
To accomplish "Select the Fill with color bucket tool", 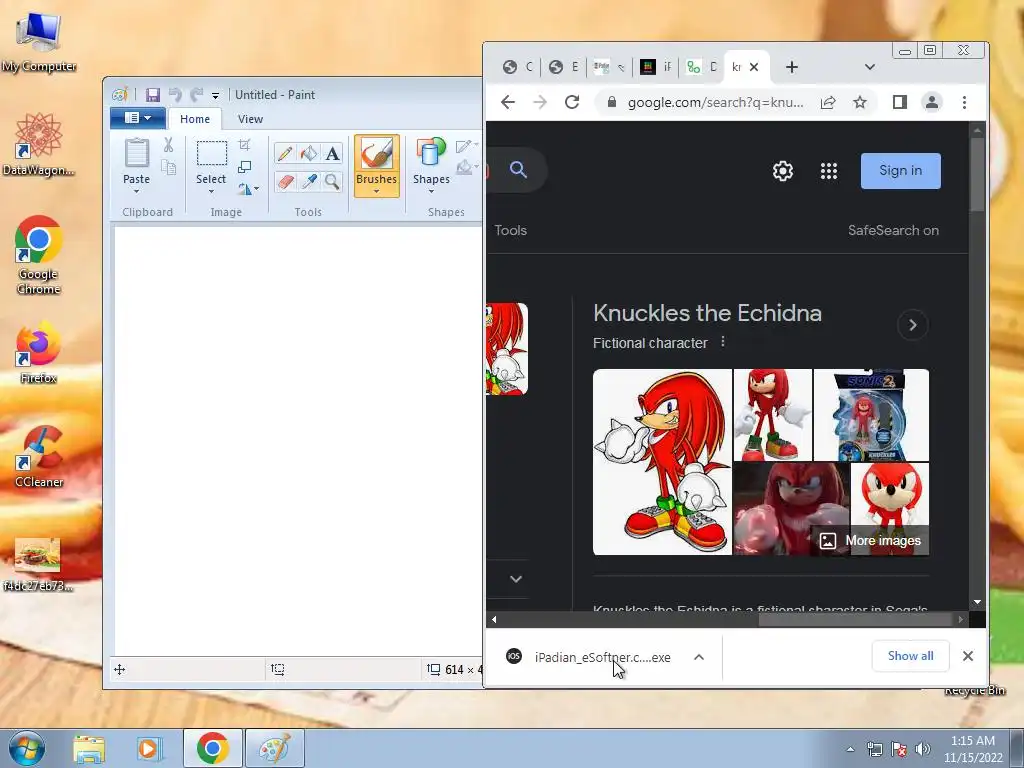I will click(309, 153).
